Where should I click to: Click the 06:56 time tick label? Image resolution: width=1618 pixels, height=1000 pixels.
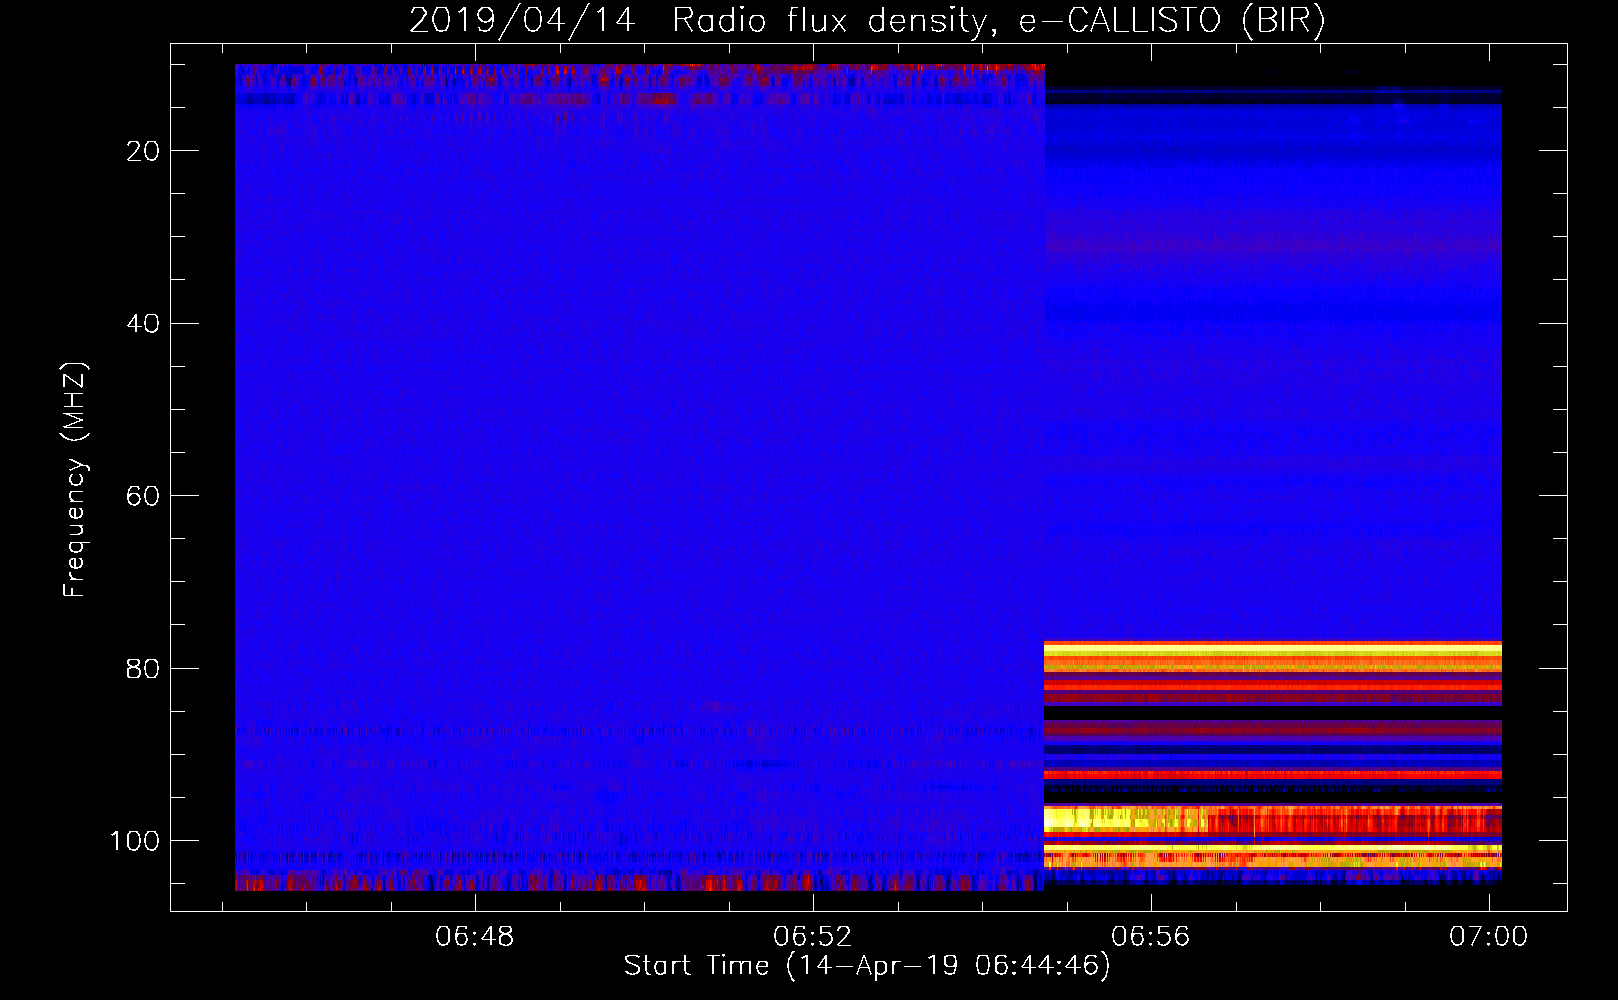click(x=1151, y=936)
